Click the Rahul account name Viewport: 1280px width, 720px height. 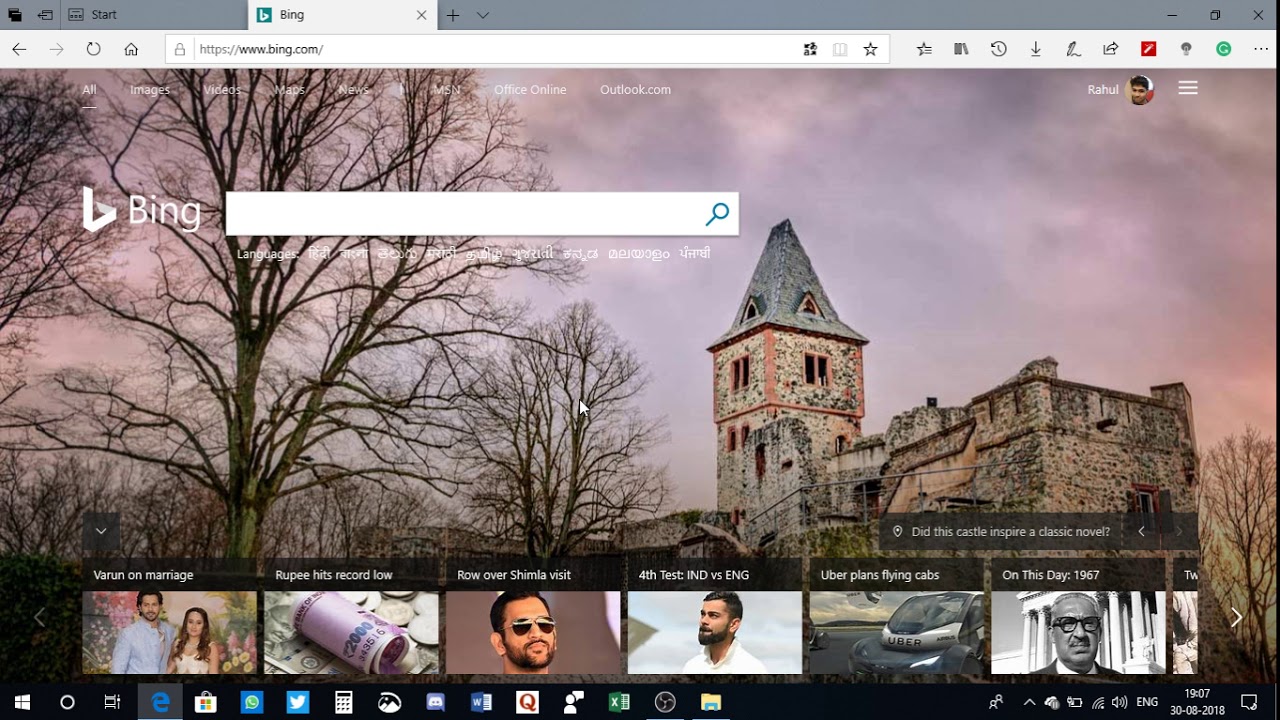pyautogui.click(x=1103, y=90)
